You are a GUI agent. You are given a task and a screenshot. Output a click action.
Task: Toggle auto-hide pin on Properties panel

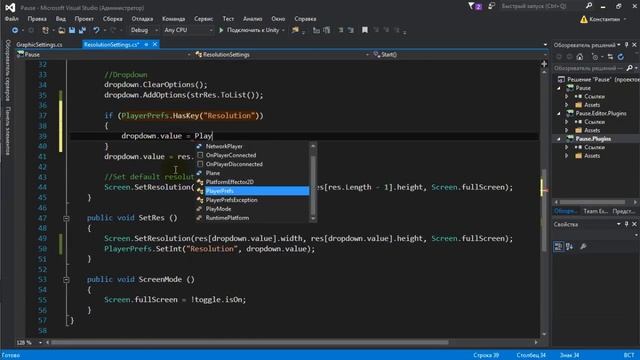click(627, 224)
